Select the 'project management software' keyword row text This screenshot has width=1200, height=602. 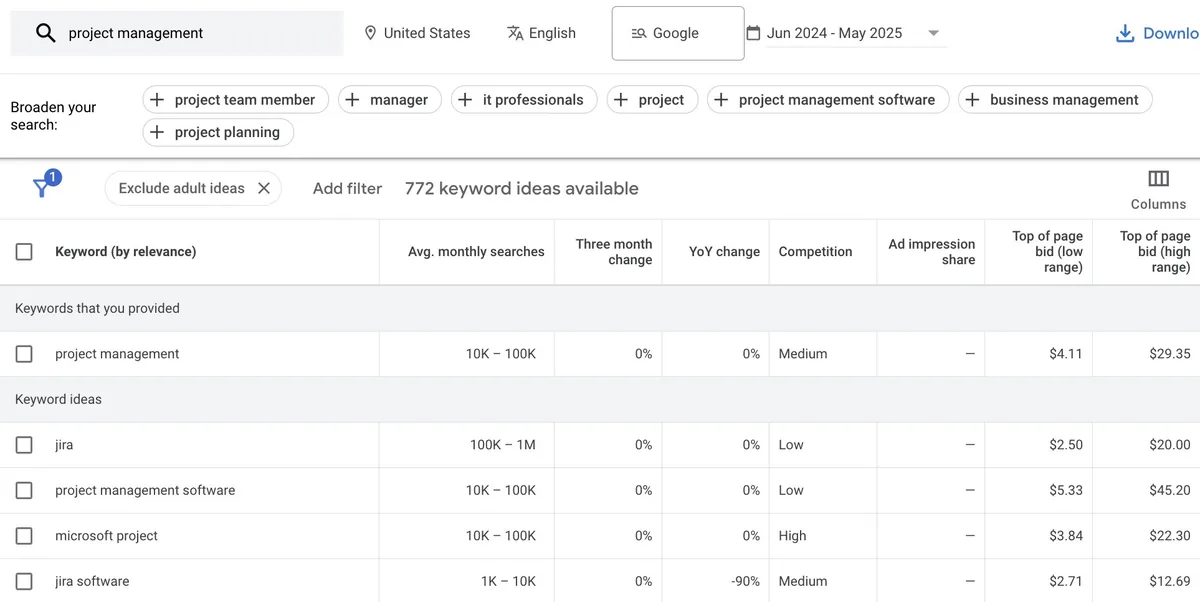coord(145,490)
